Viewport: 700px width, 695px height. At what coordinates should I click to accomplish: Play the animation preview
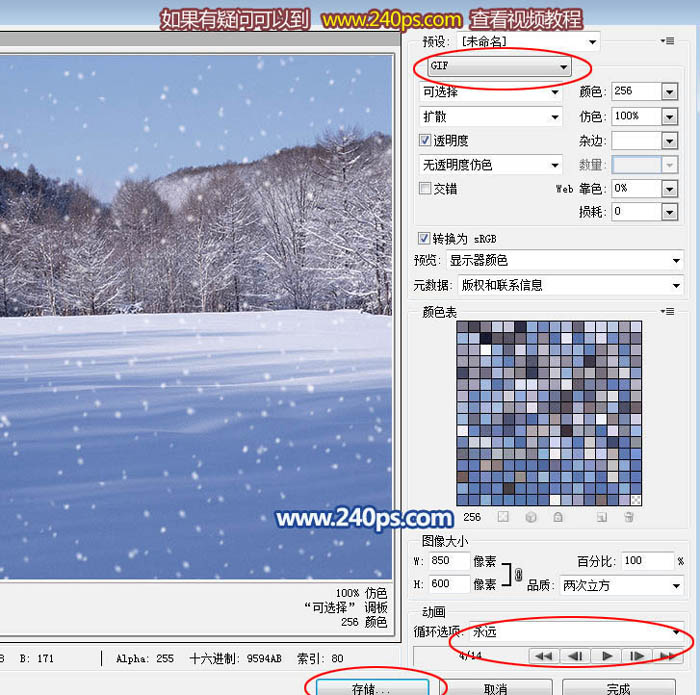(606, 656)
